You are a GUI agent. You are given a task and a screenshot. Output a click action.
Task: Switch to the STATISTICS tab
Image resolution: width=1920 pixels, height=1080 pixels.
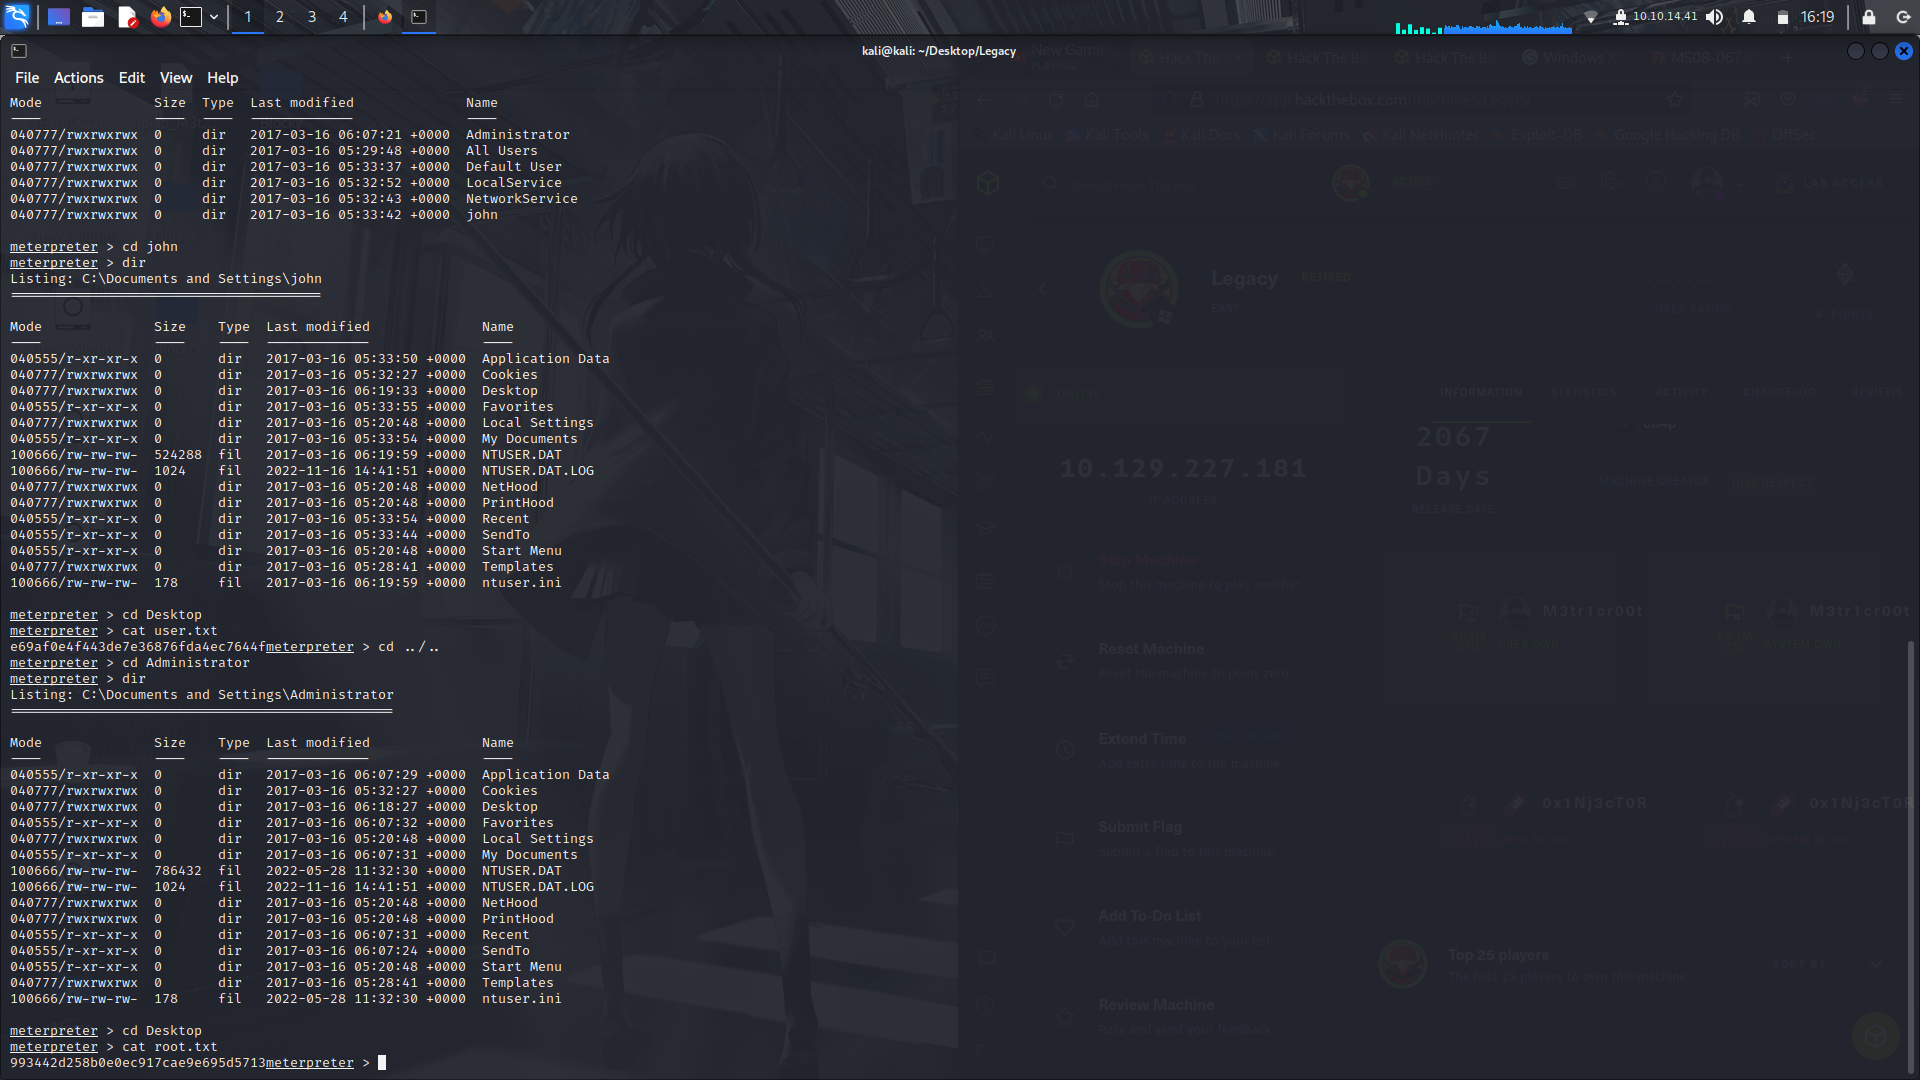(x=1583, y=391)
